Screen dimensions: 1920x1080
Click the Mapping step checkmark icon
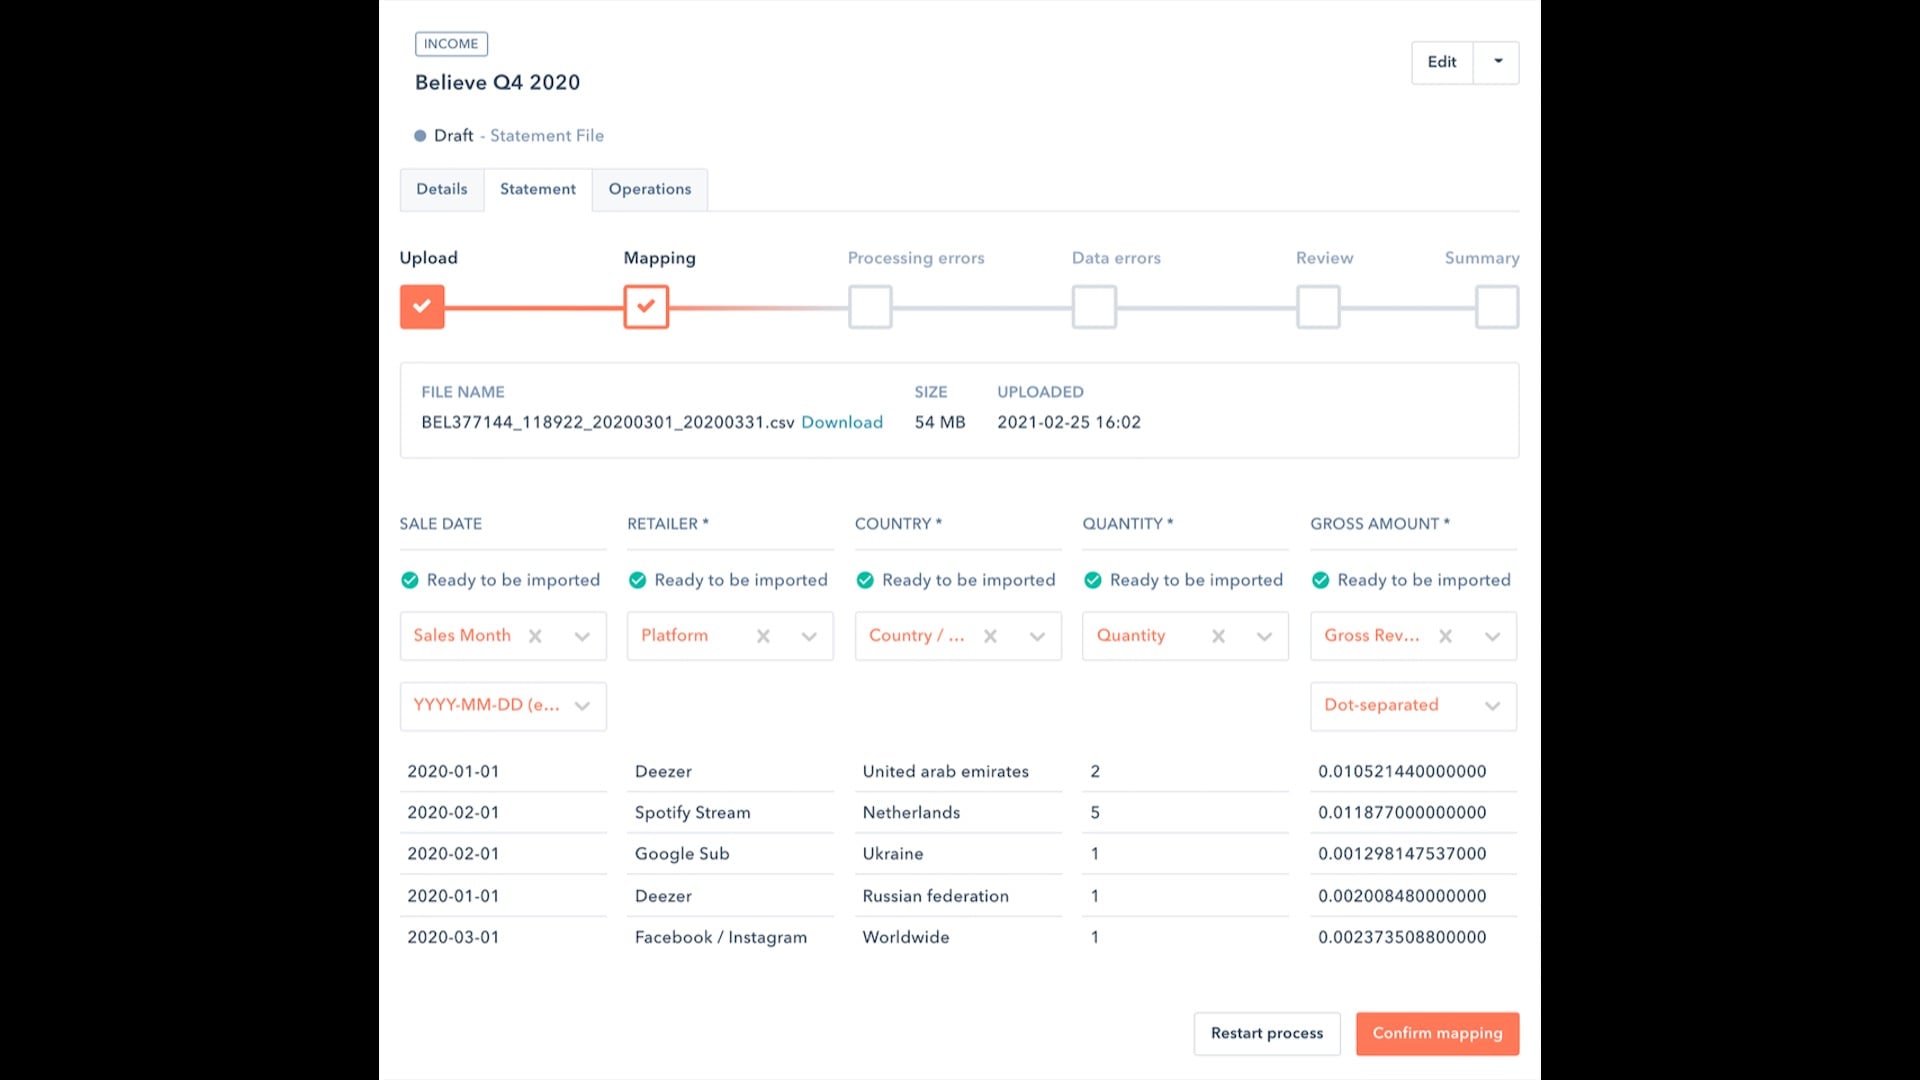coord(646,307)
